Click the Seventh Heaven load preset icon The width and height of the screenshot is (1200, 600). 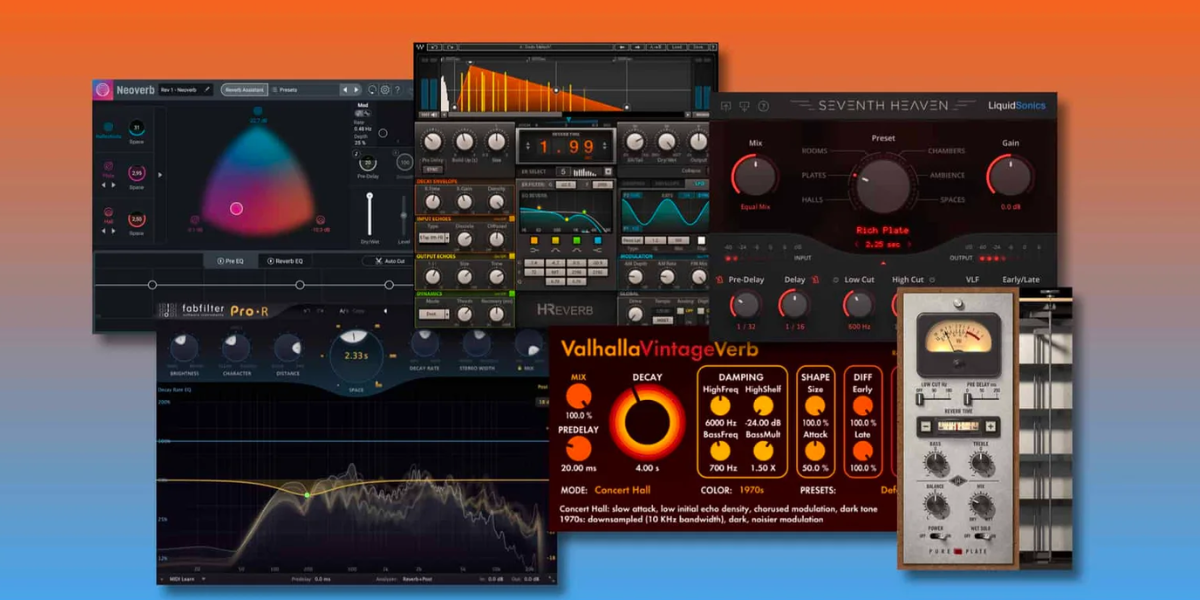(726, 106)
